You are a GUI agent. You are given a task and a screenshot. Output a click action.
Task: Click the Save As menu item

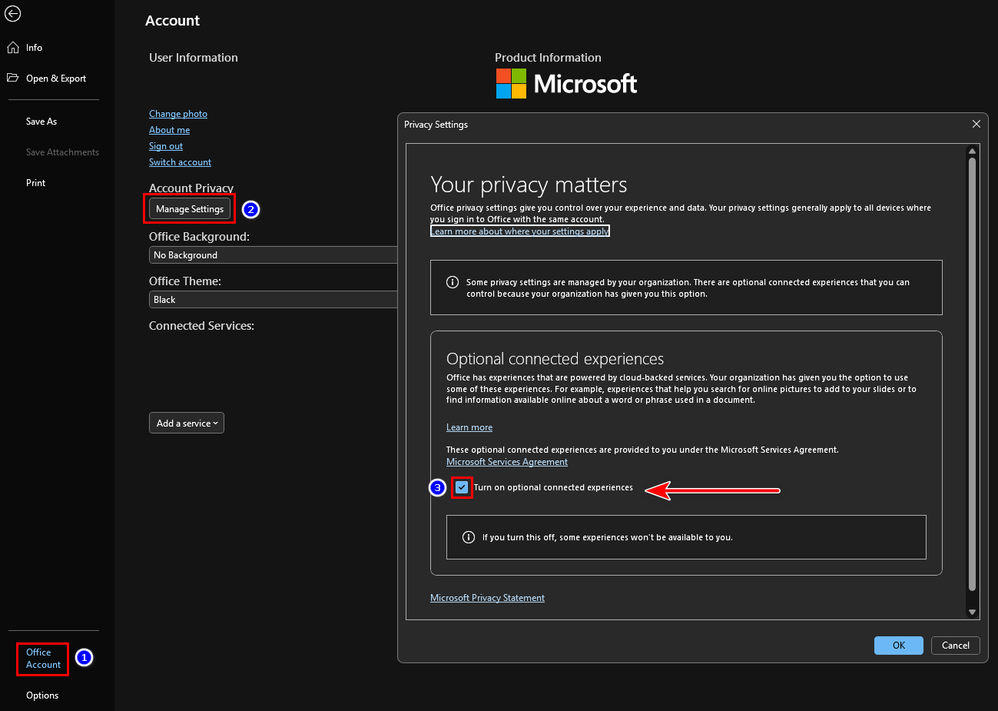click(41, 121)
